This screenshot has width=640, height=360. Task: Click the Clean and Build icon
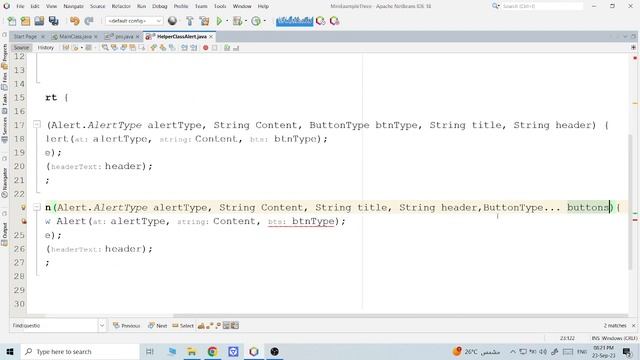click(204, 21)
